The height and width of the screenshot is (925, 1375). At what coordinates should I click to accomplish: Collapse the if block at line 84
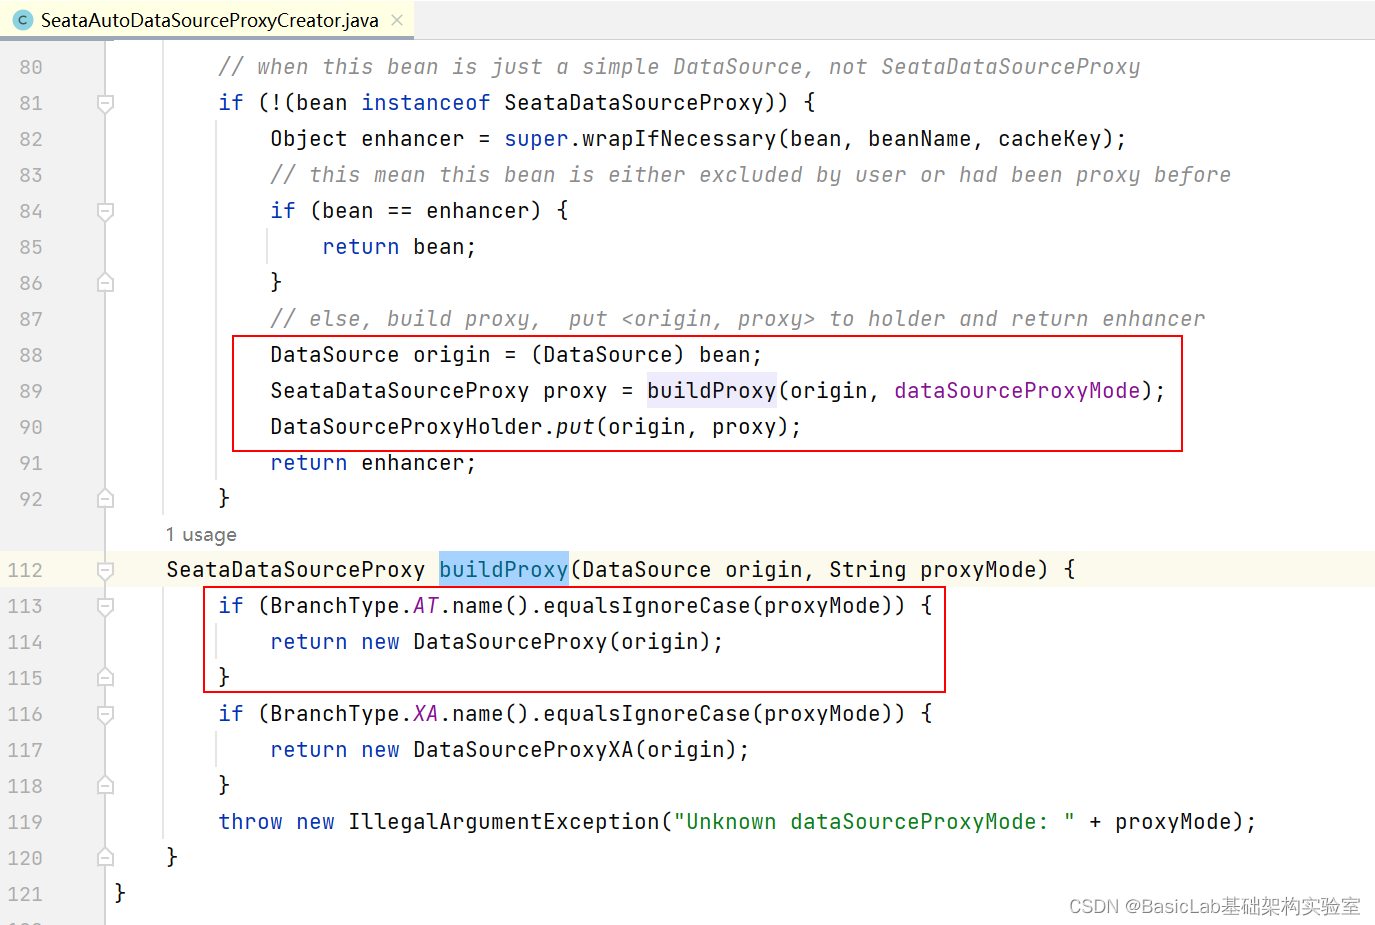pos(105,211)
